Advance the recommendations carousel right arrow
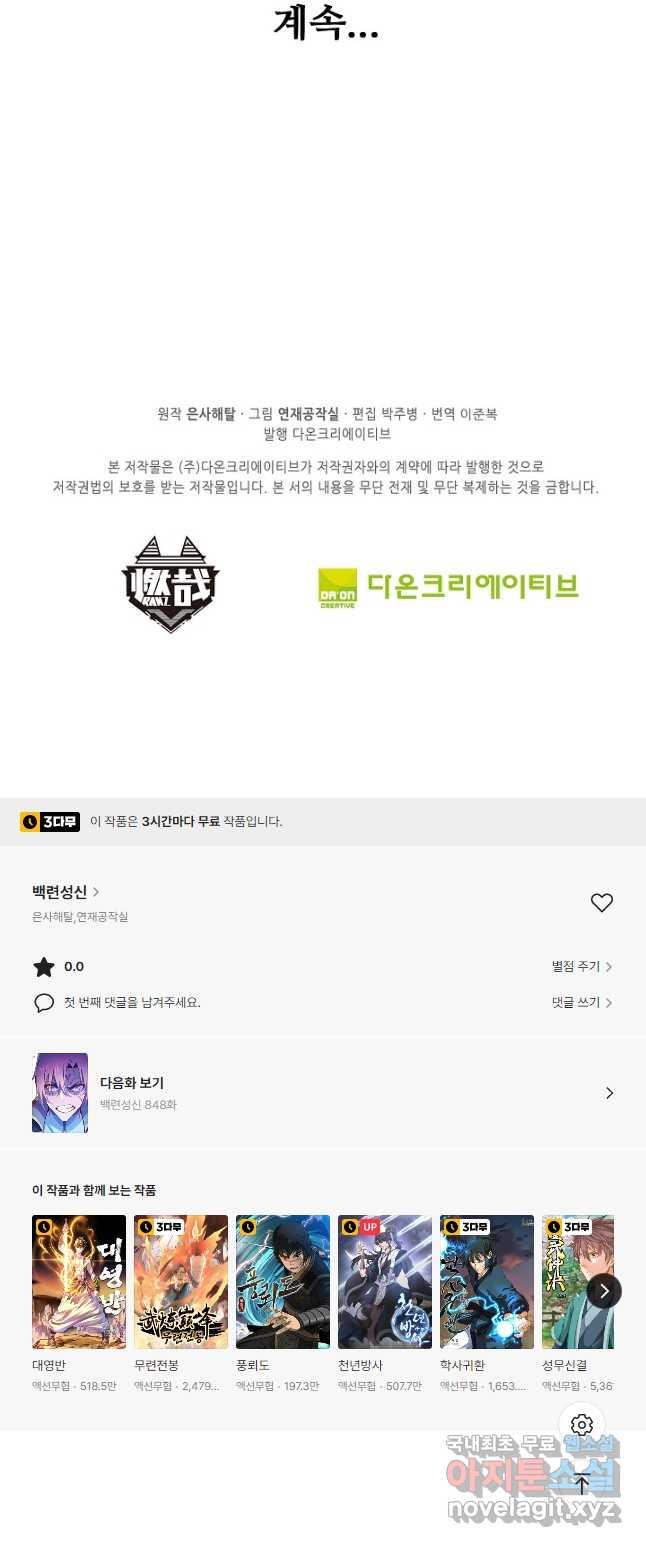The height and width of the screenshot is (1547, 646). click(604, 1291)
